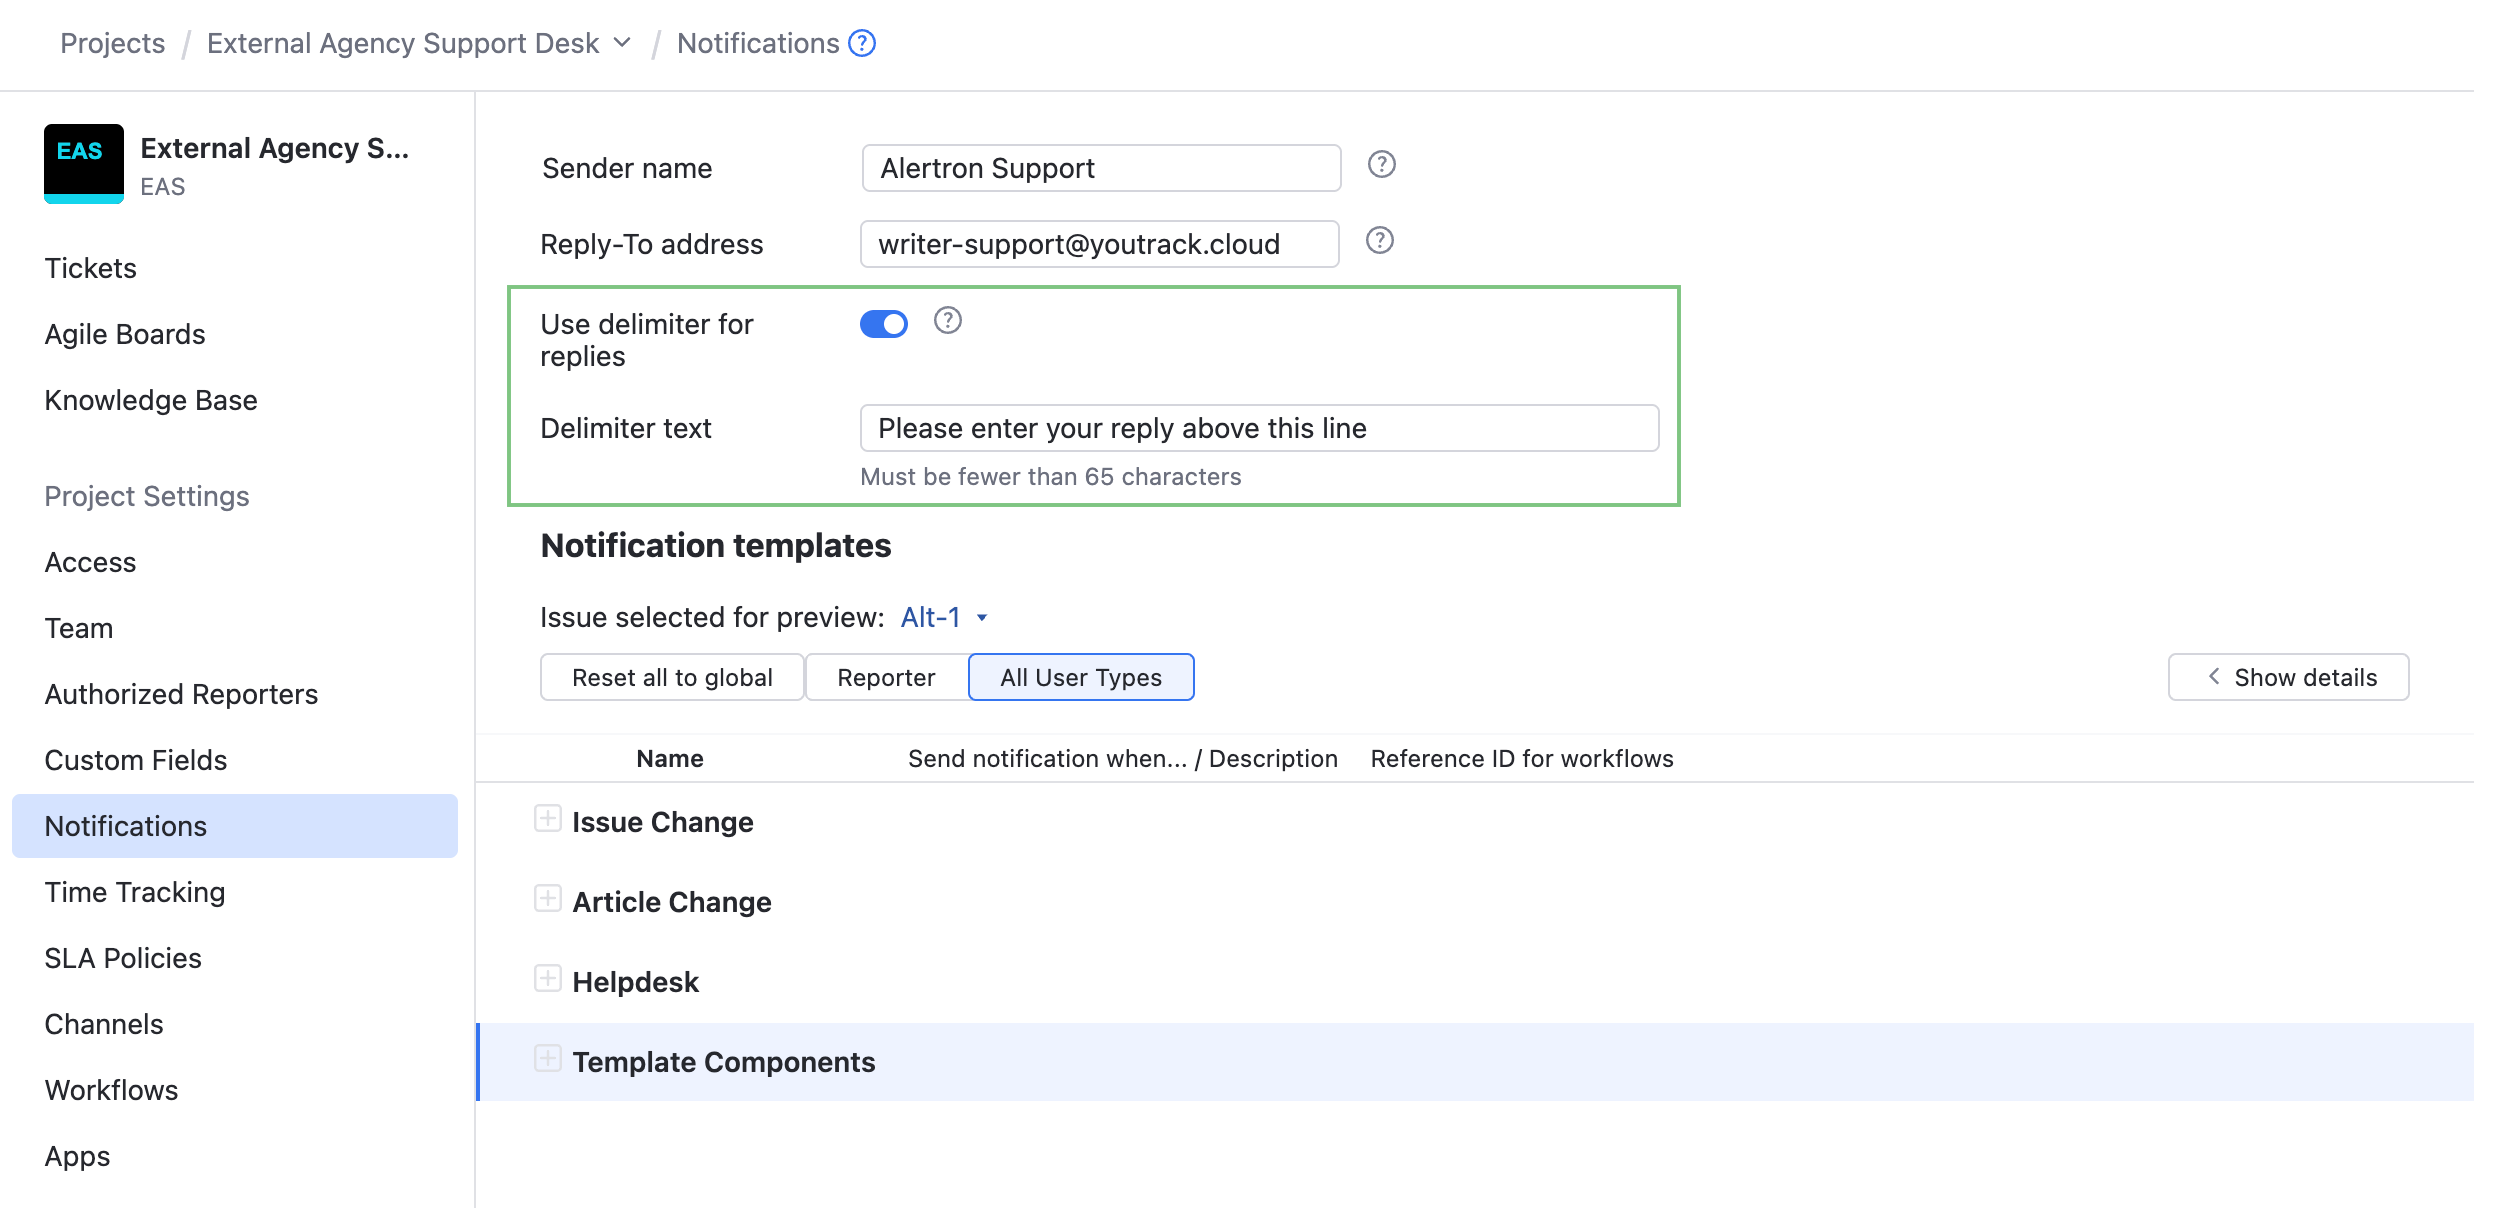Go to the SLA Policies settings page
This screenshot has height=1208, width=2496.
(x=123, y=958)
